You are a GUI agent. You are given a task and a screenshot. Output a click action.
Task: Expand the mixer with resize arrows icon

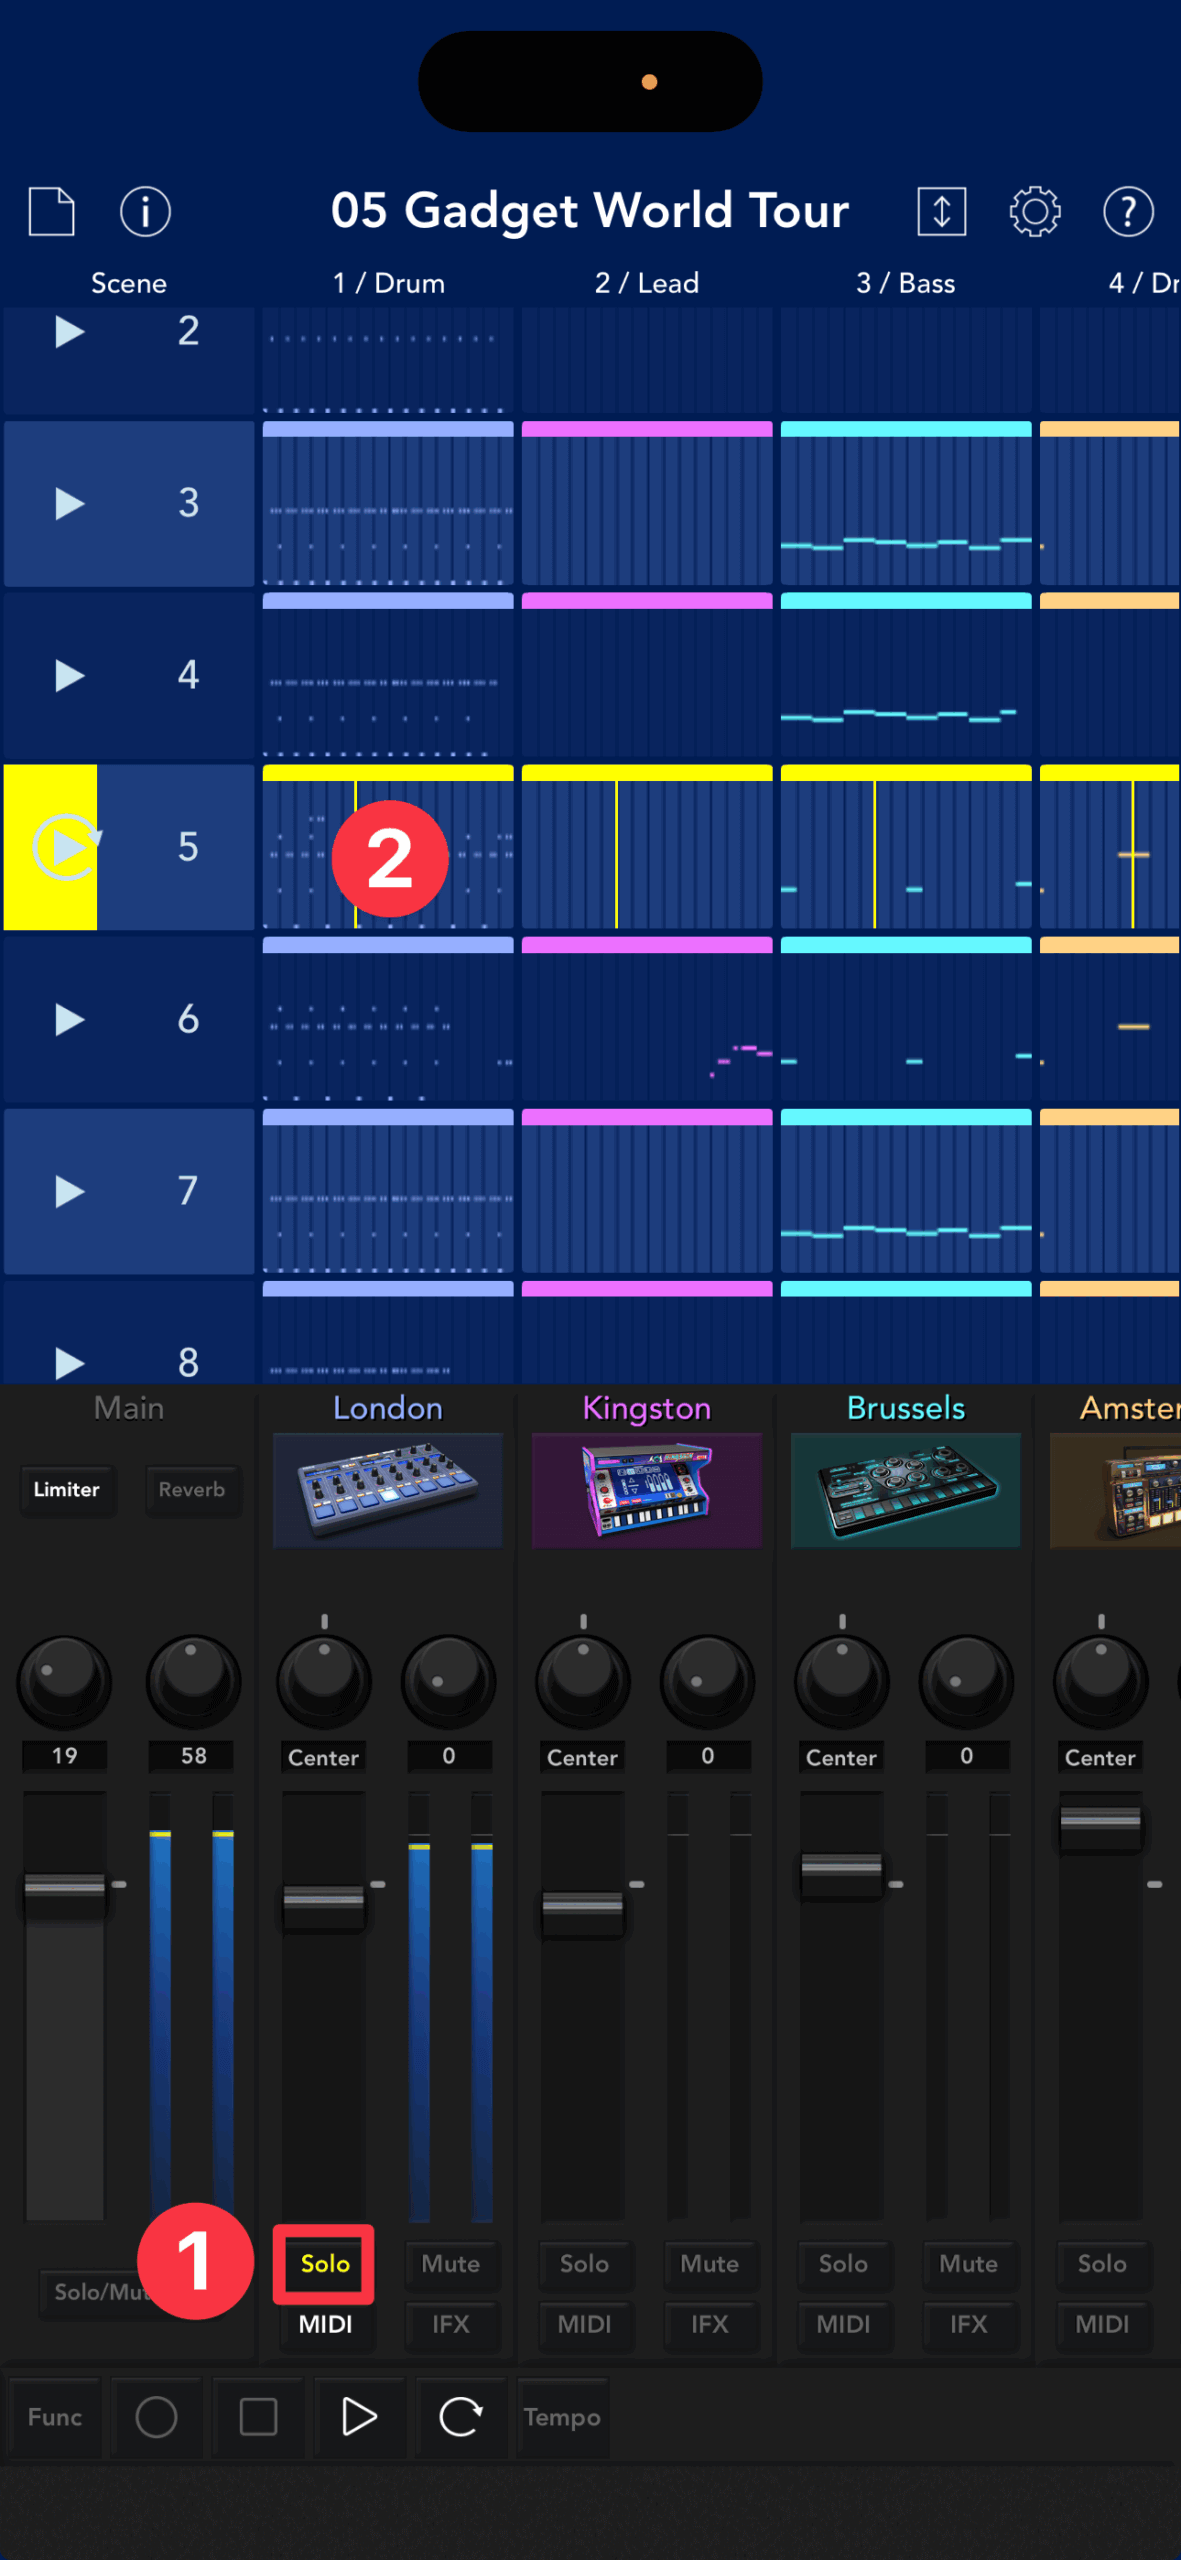941,211
